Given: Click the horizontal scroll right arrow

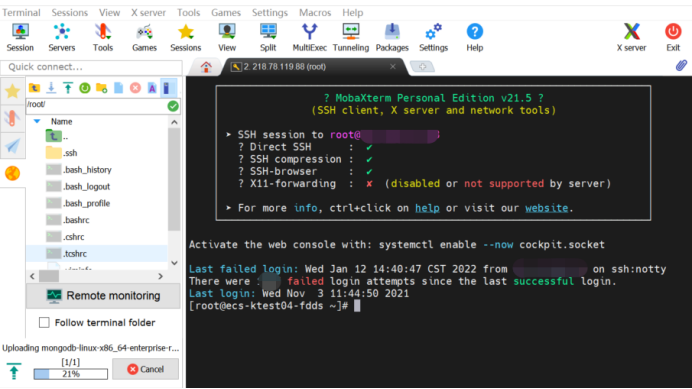Looking at the screenshot, I should [x=161, y=276].
